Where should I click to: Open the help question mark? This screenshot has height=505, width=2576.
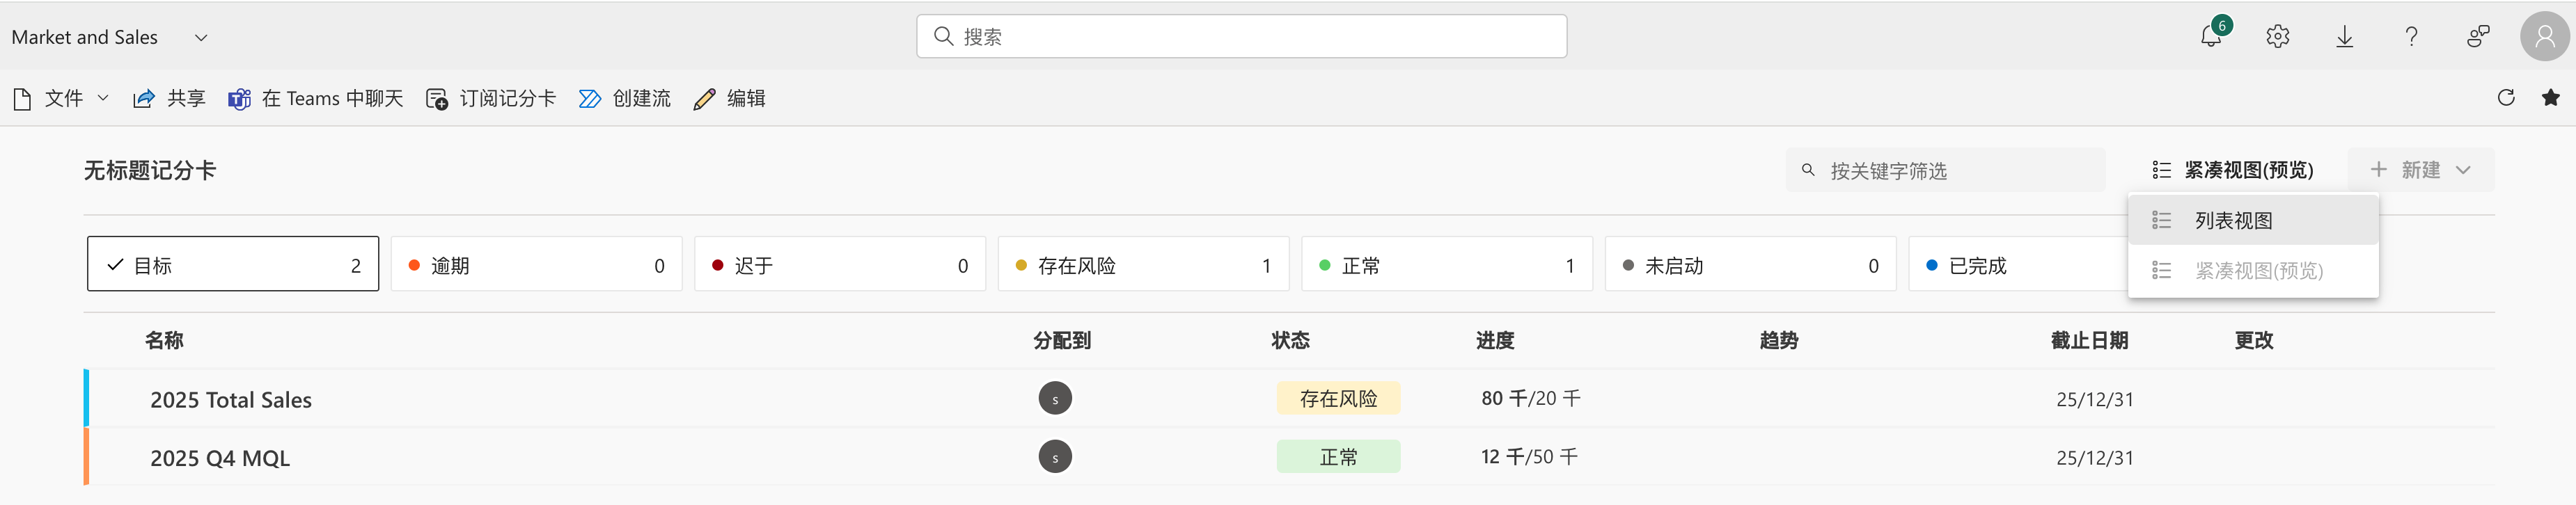click(2411, 37)
